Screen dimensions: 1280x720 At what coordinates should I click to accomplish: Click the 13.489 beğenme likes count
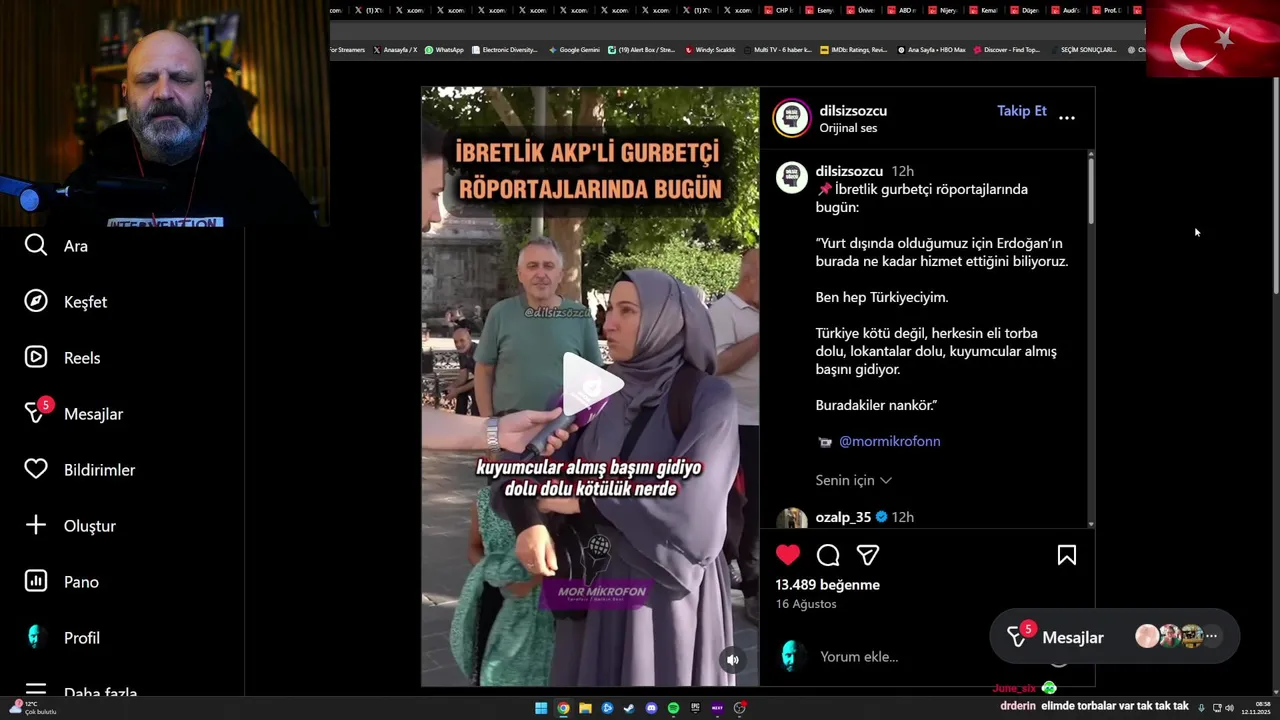pos(828,585)
